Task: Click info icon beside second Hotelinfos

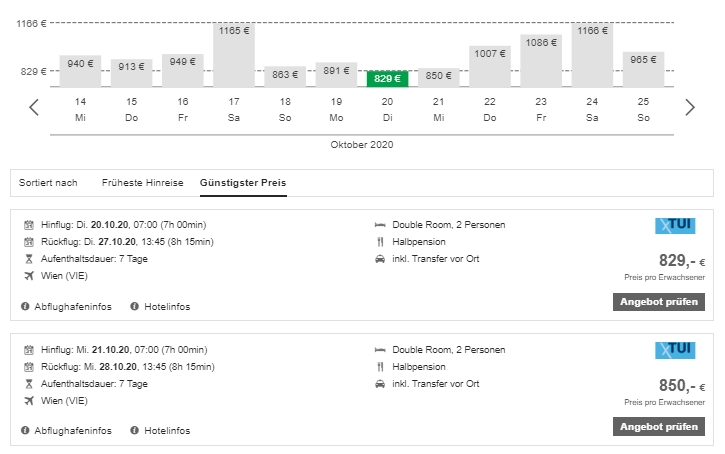Action: point(135,430)
